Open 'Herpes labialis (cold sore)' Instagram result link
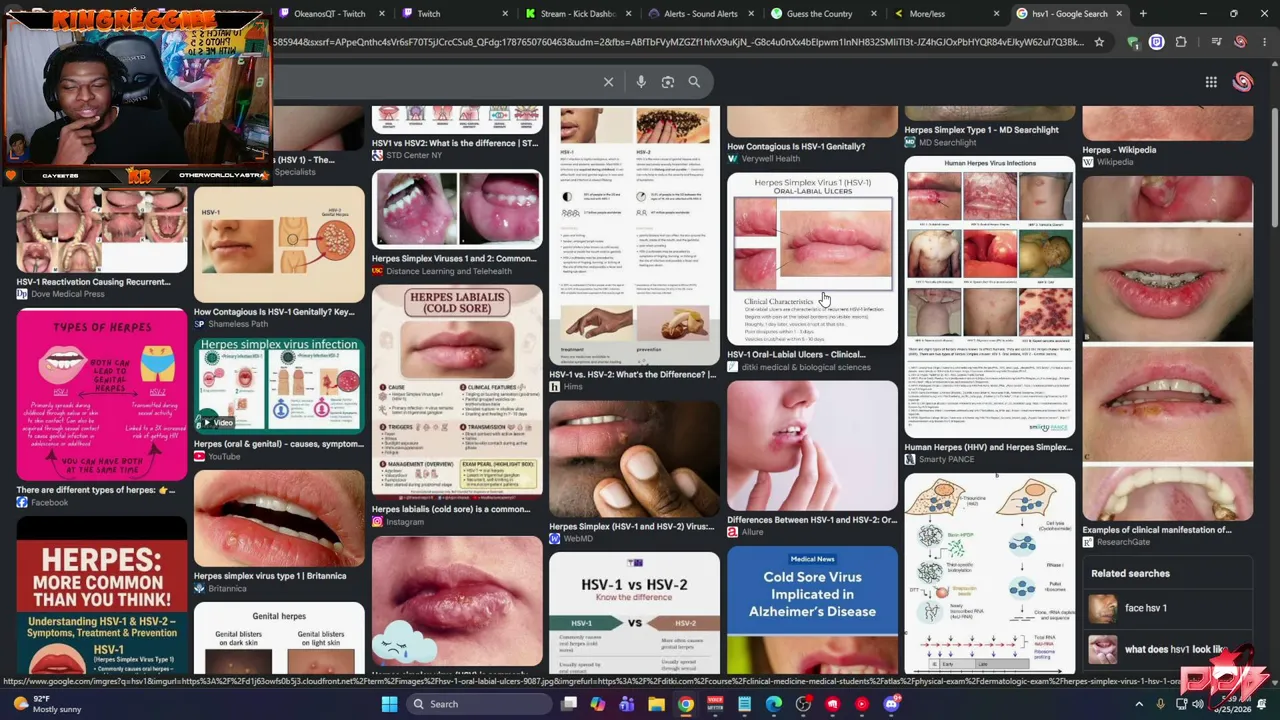 pos(451,509)
